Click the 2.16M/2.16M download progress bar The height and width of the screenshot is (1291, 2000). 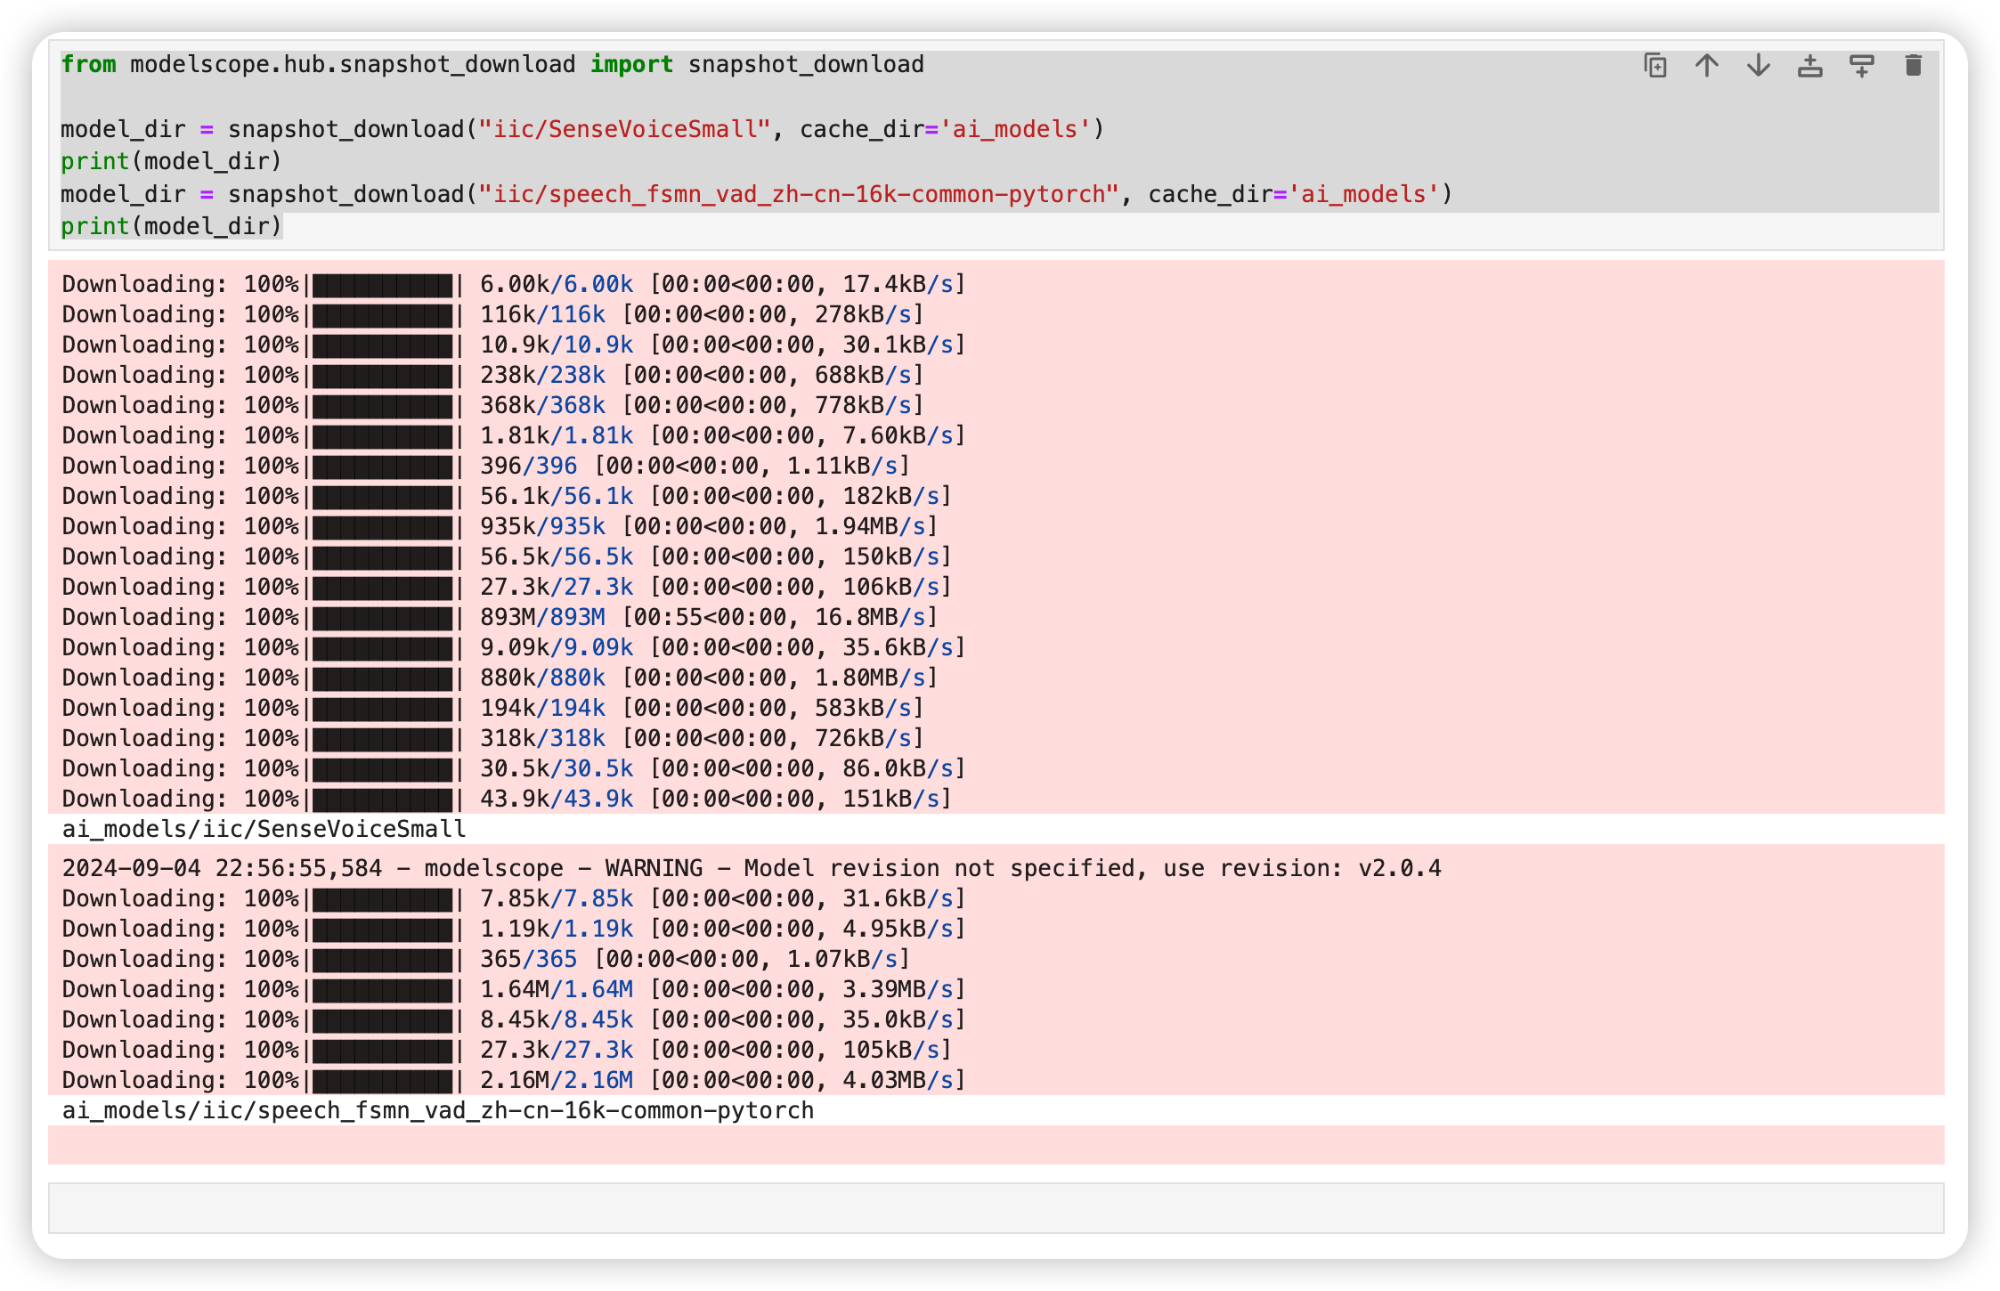383,1081
